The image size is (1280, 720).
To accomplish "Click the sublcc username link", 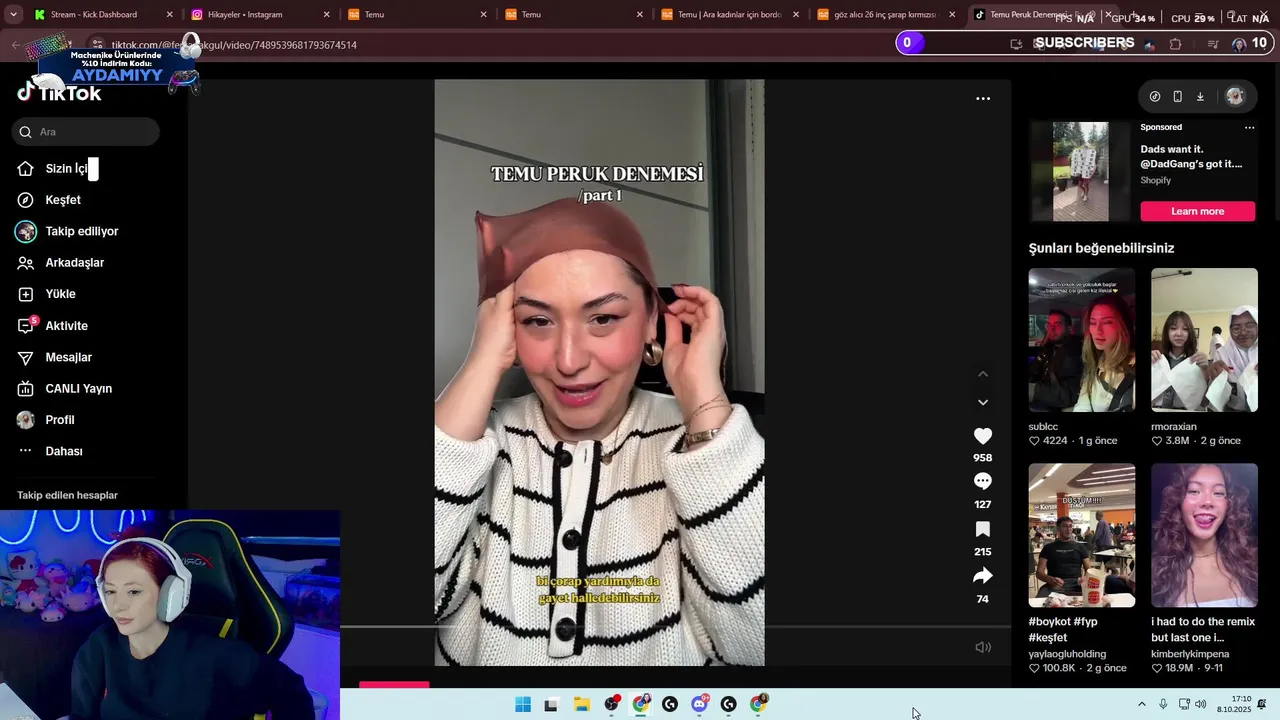I will 1043,427.
